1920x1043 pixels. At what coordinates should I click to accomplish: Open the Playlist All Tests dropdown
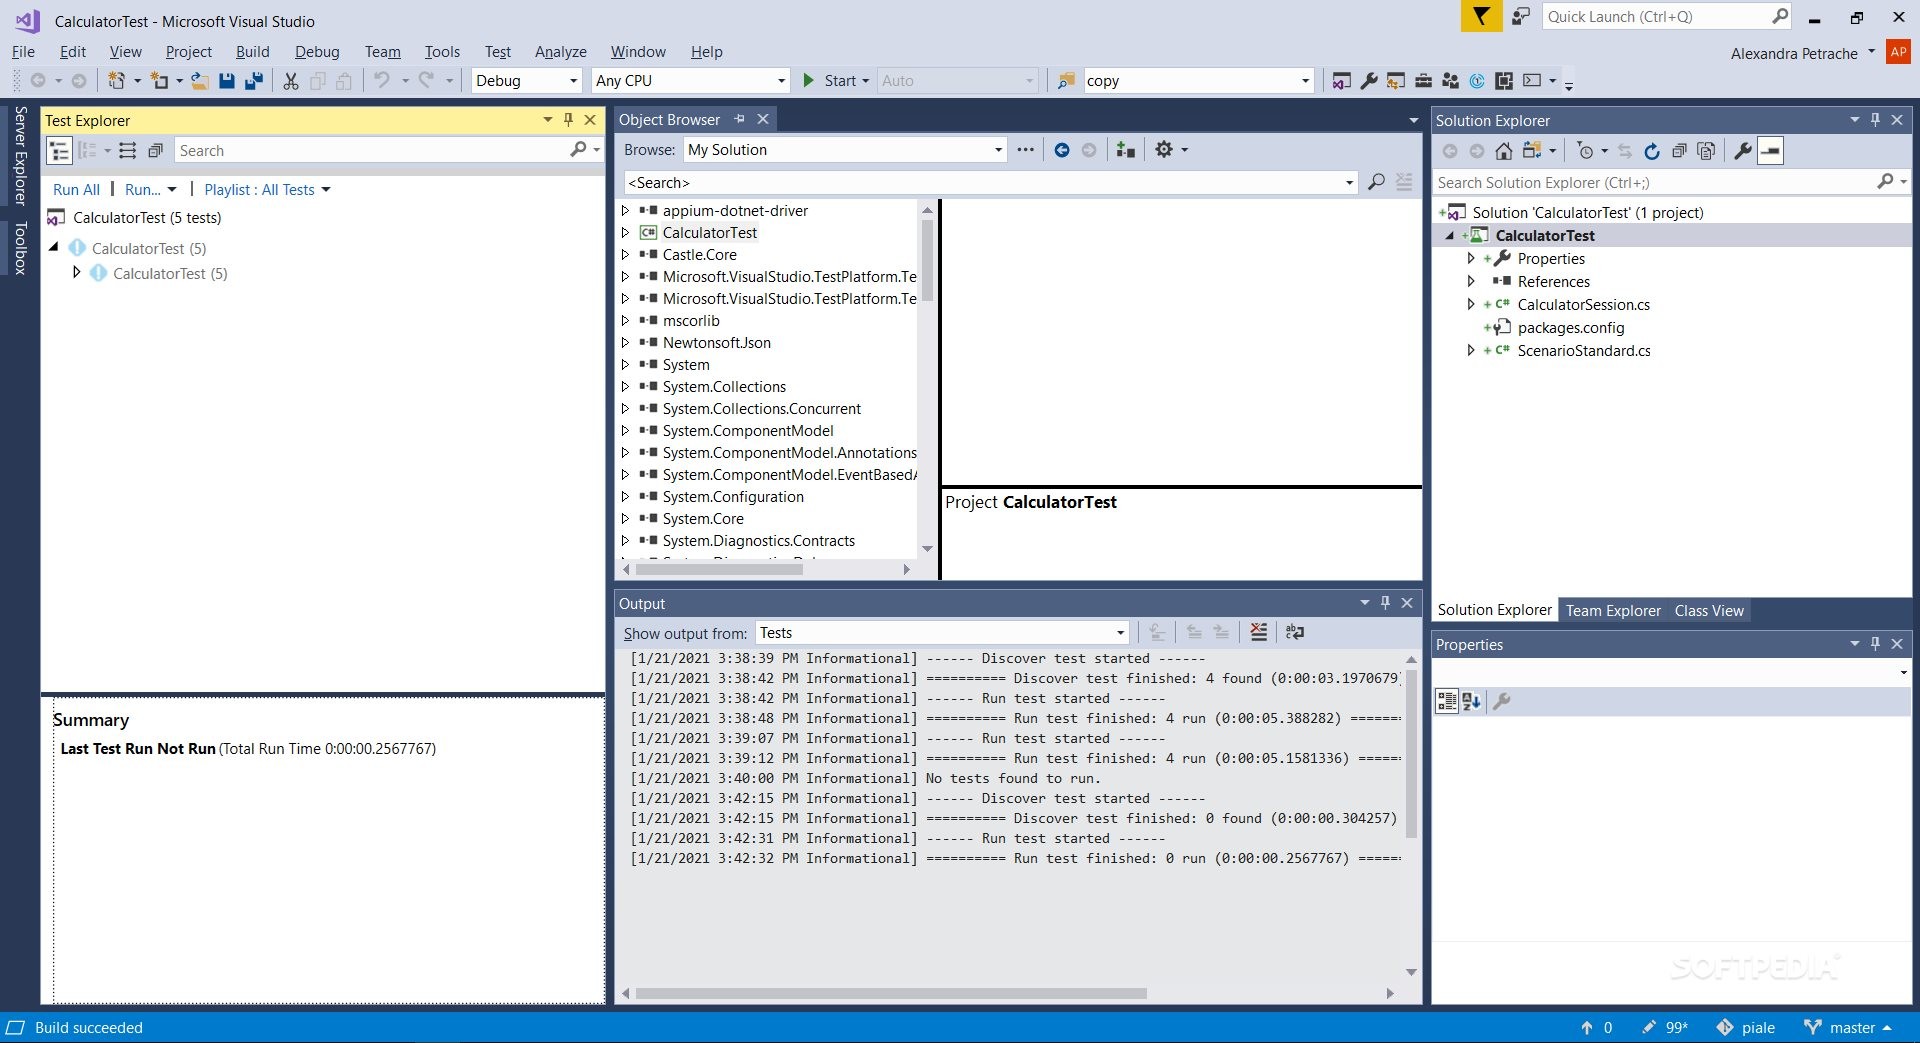point(267,190)
